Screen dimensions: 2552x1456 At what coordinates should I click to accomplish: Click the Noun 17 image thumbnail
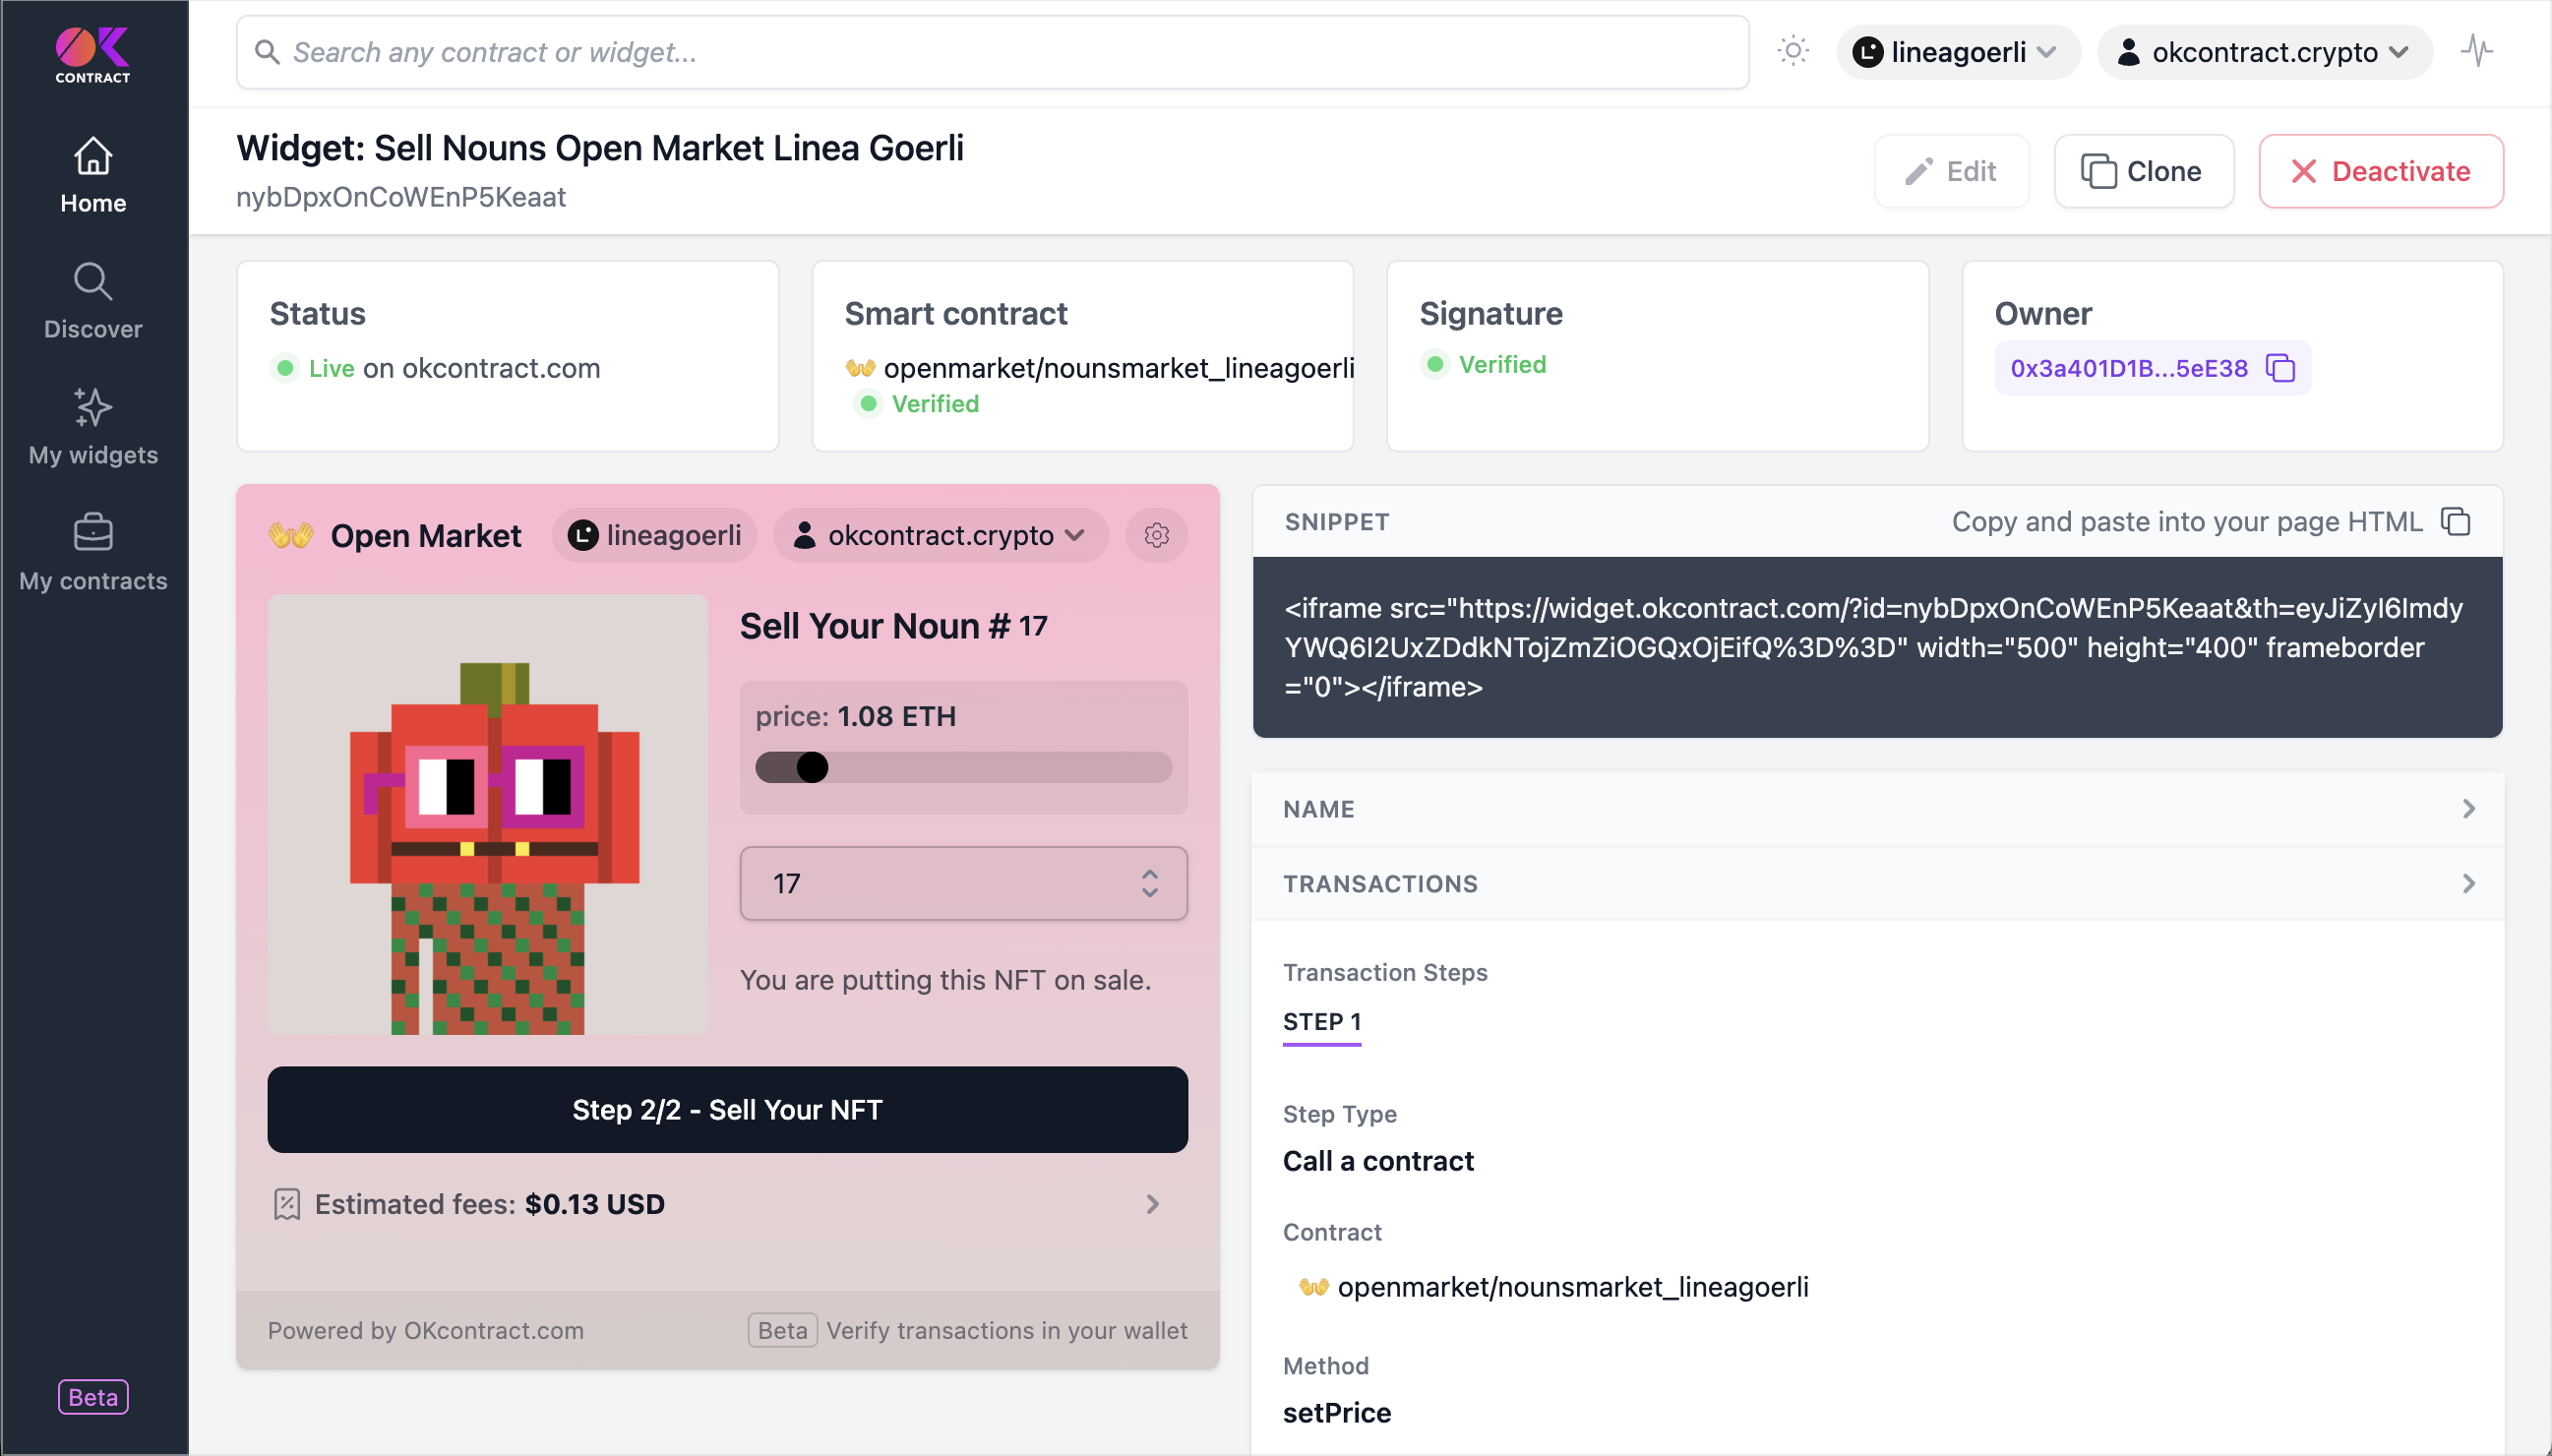tap(487, 814)
